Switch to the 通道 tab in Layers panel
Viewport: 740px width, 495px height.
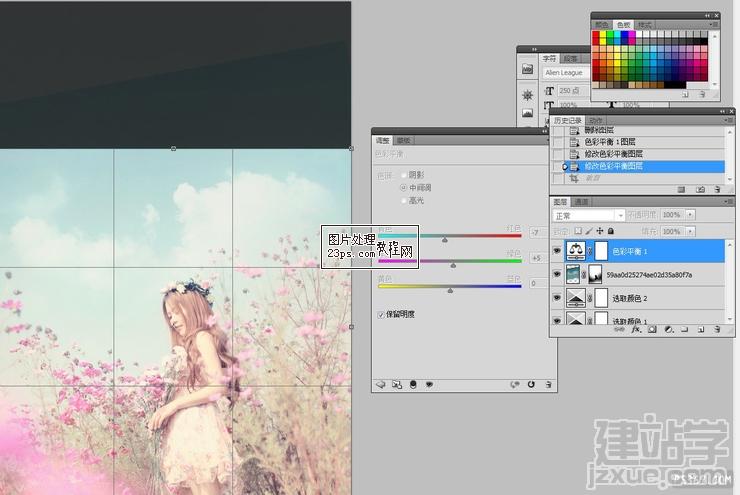[581, 202]
